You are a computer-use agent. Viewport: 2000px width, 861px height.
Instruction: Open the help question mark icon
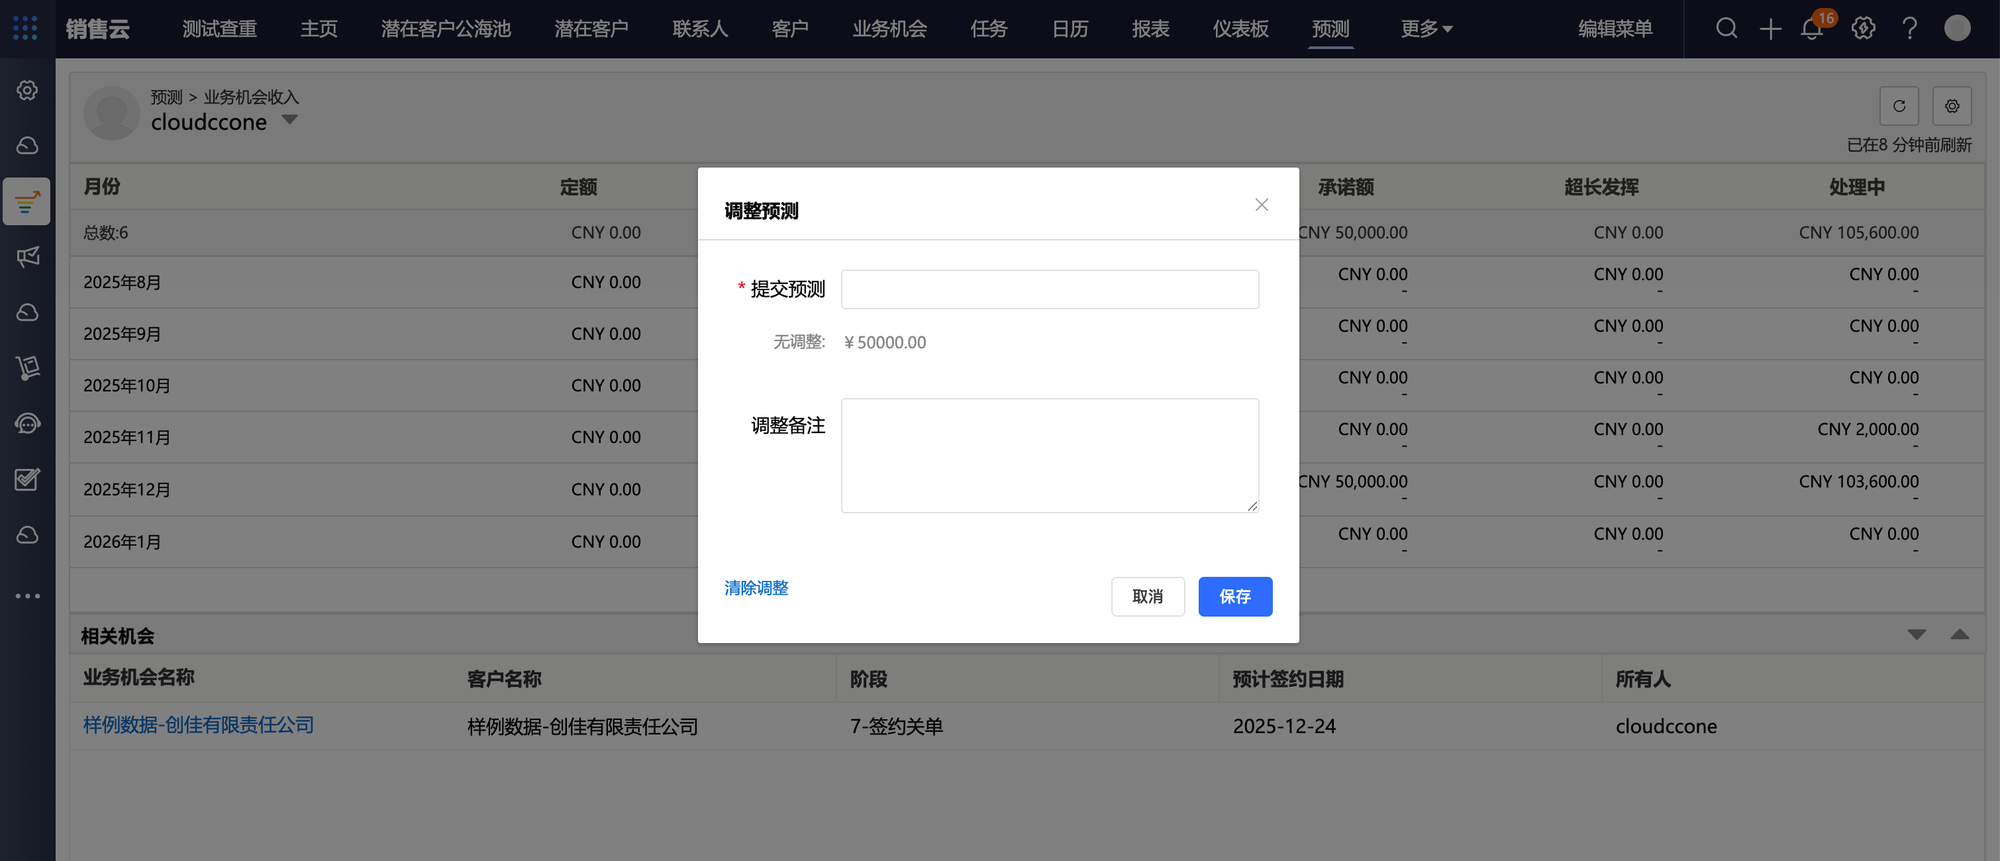[x=1909, y=28]
